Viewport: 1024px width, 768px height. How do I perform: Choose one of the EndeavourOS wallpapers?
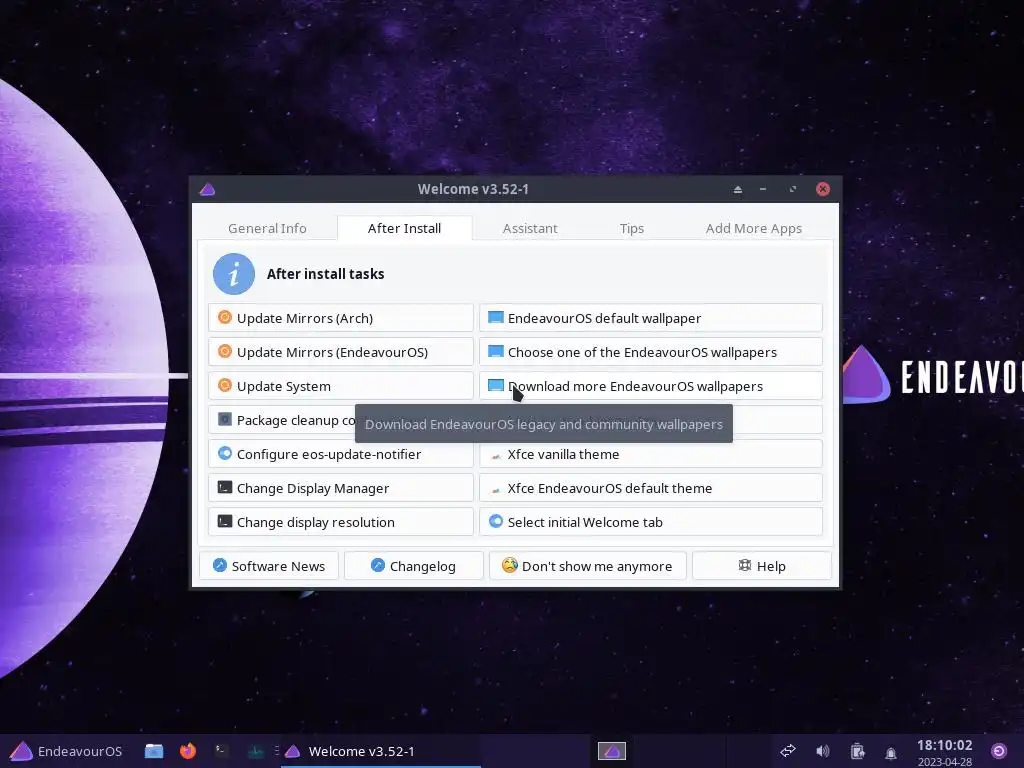[650, 352]
